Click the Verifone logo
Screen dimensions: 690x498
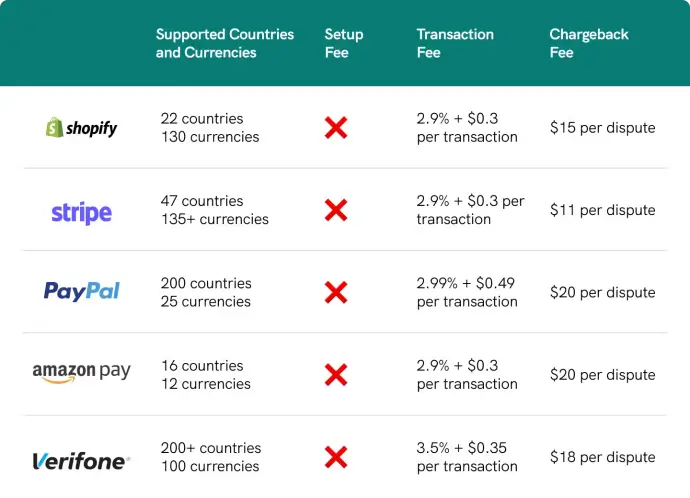[81, 461]
